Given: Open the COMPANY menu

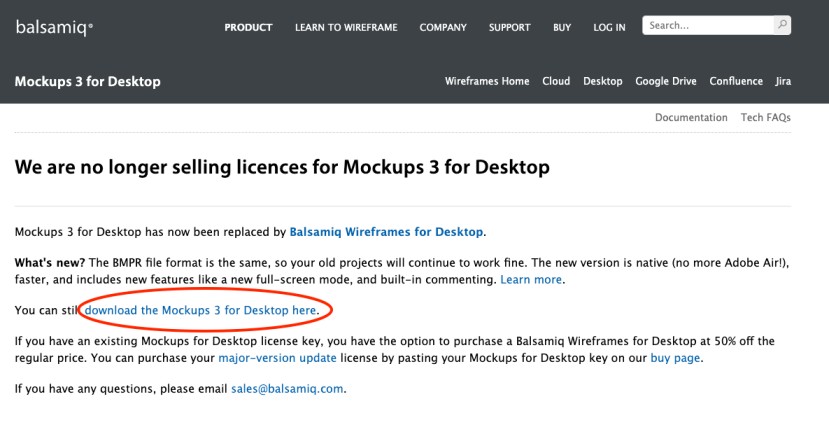Looking at the screenshot, I should (443, 28).
